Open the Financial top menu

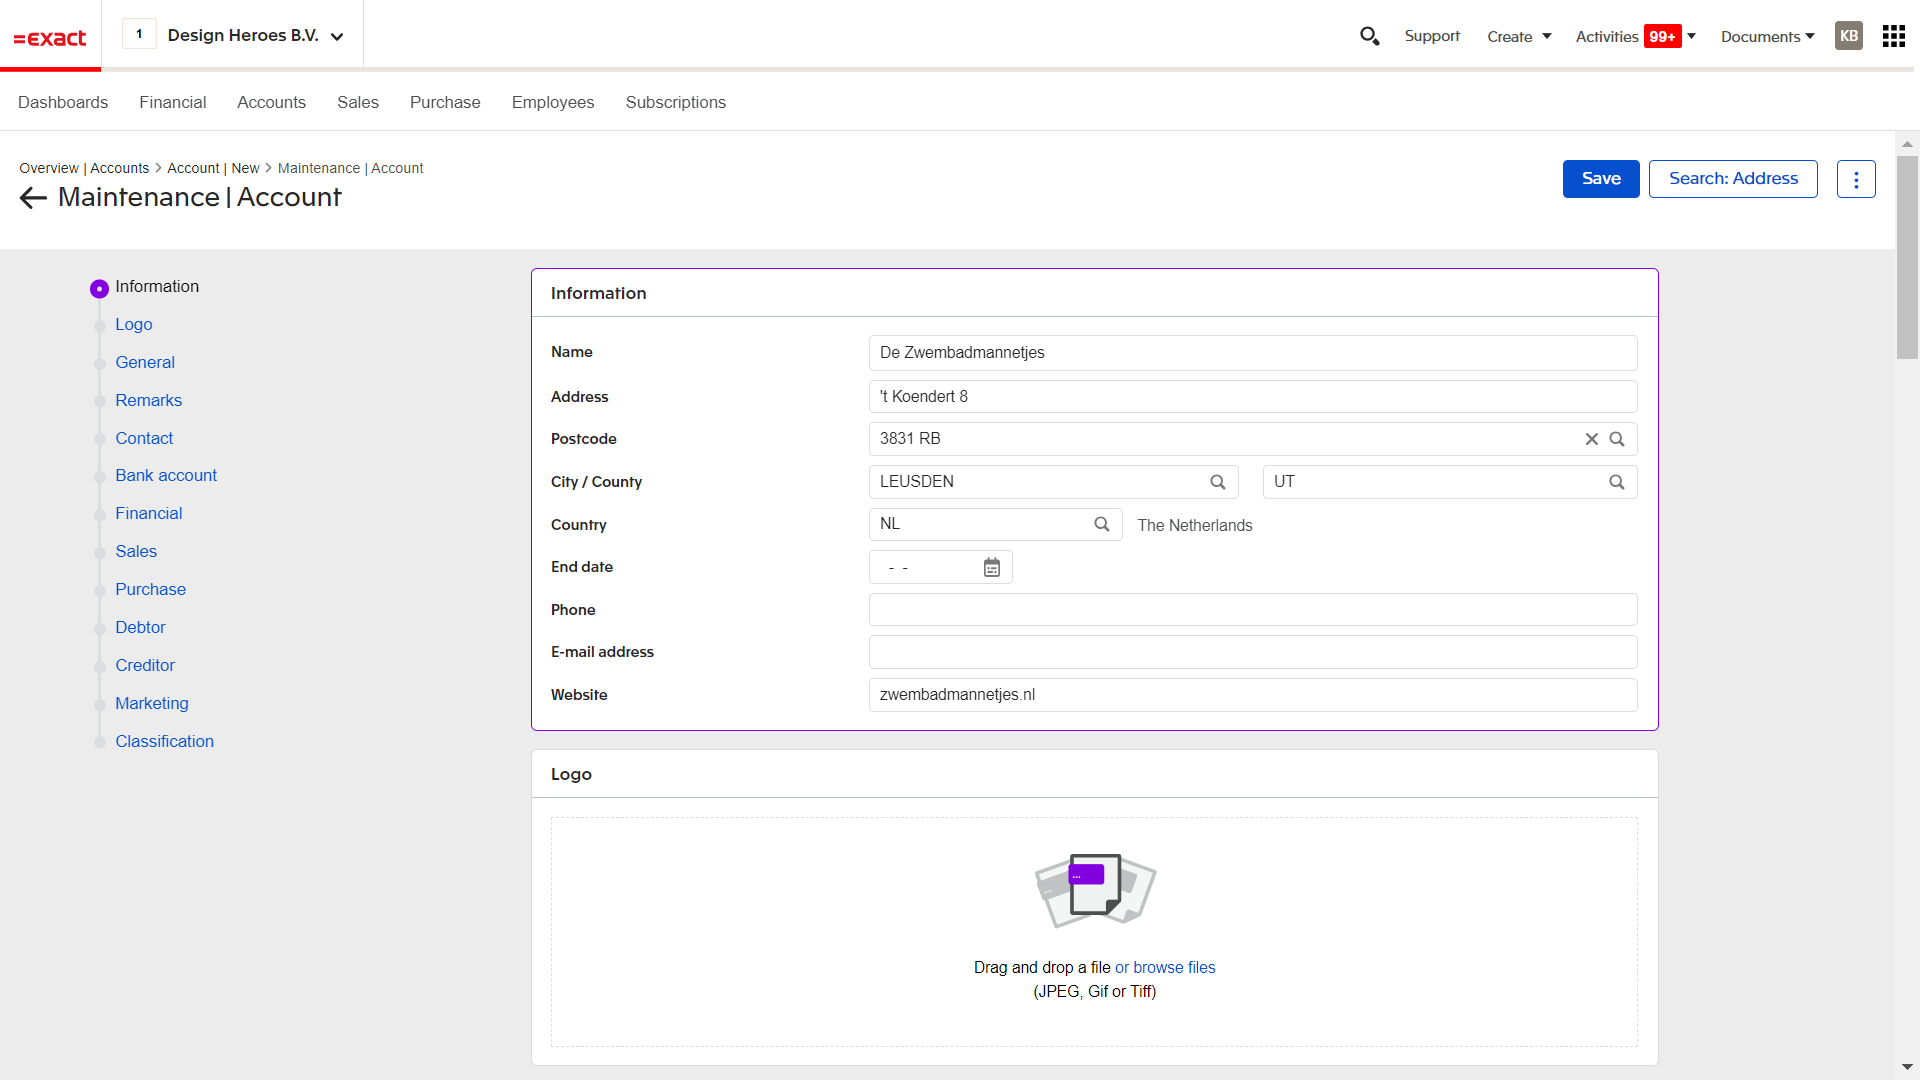172,102
